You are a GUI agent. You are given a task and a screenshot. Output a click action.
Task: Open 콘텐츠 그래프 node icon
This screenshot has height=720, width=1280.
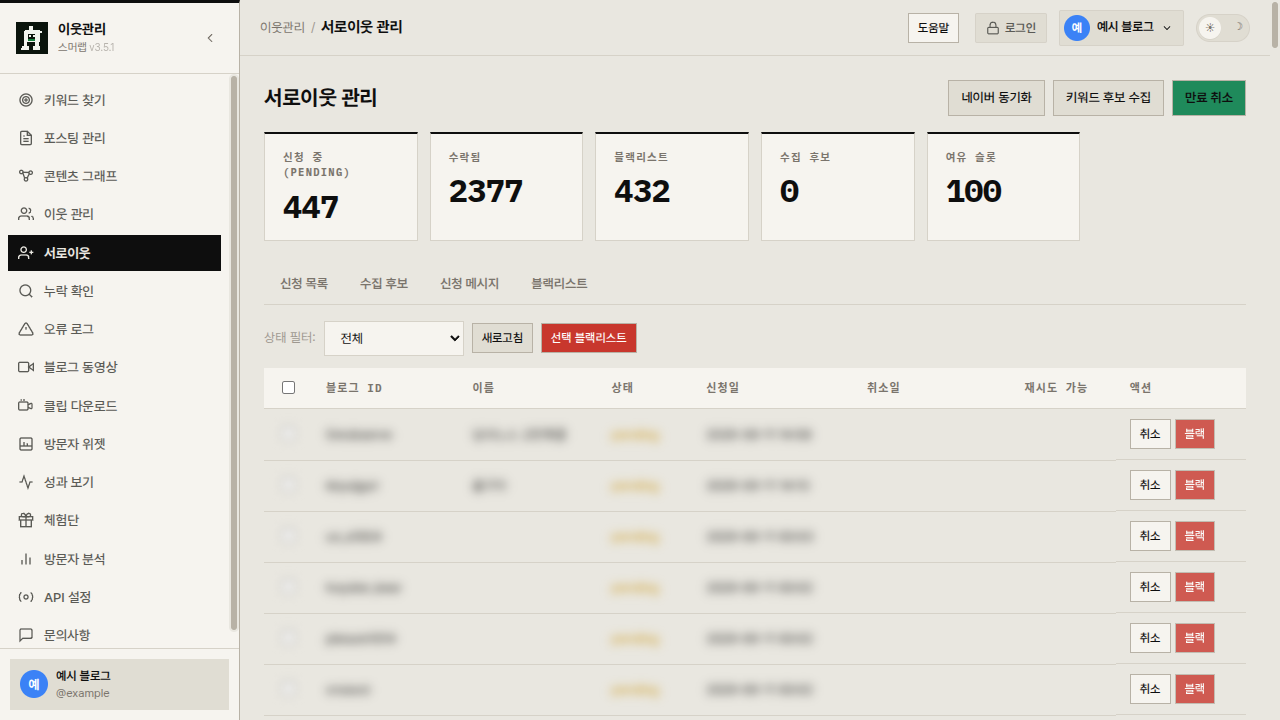pos(26,176)
